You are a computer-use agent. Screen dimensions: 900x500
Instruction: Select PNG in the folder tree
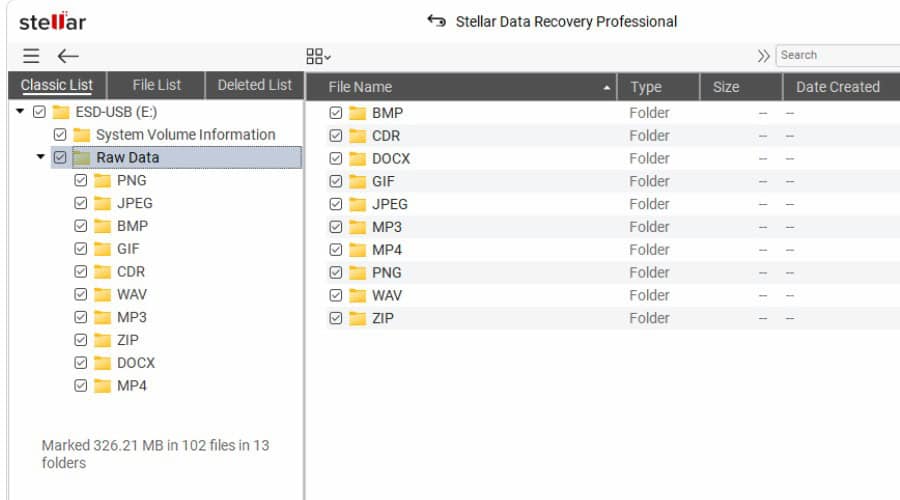(131, 180)
